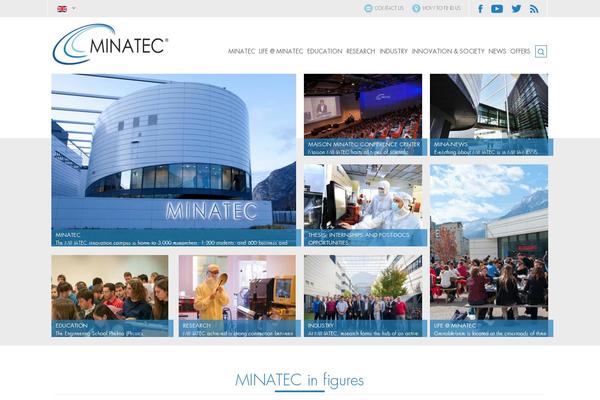This screenshot has height=400, width=600.
Task: Open the NEWS menu item
Action: [497, 51]
